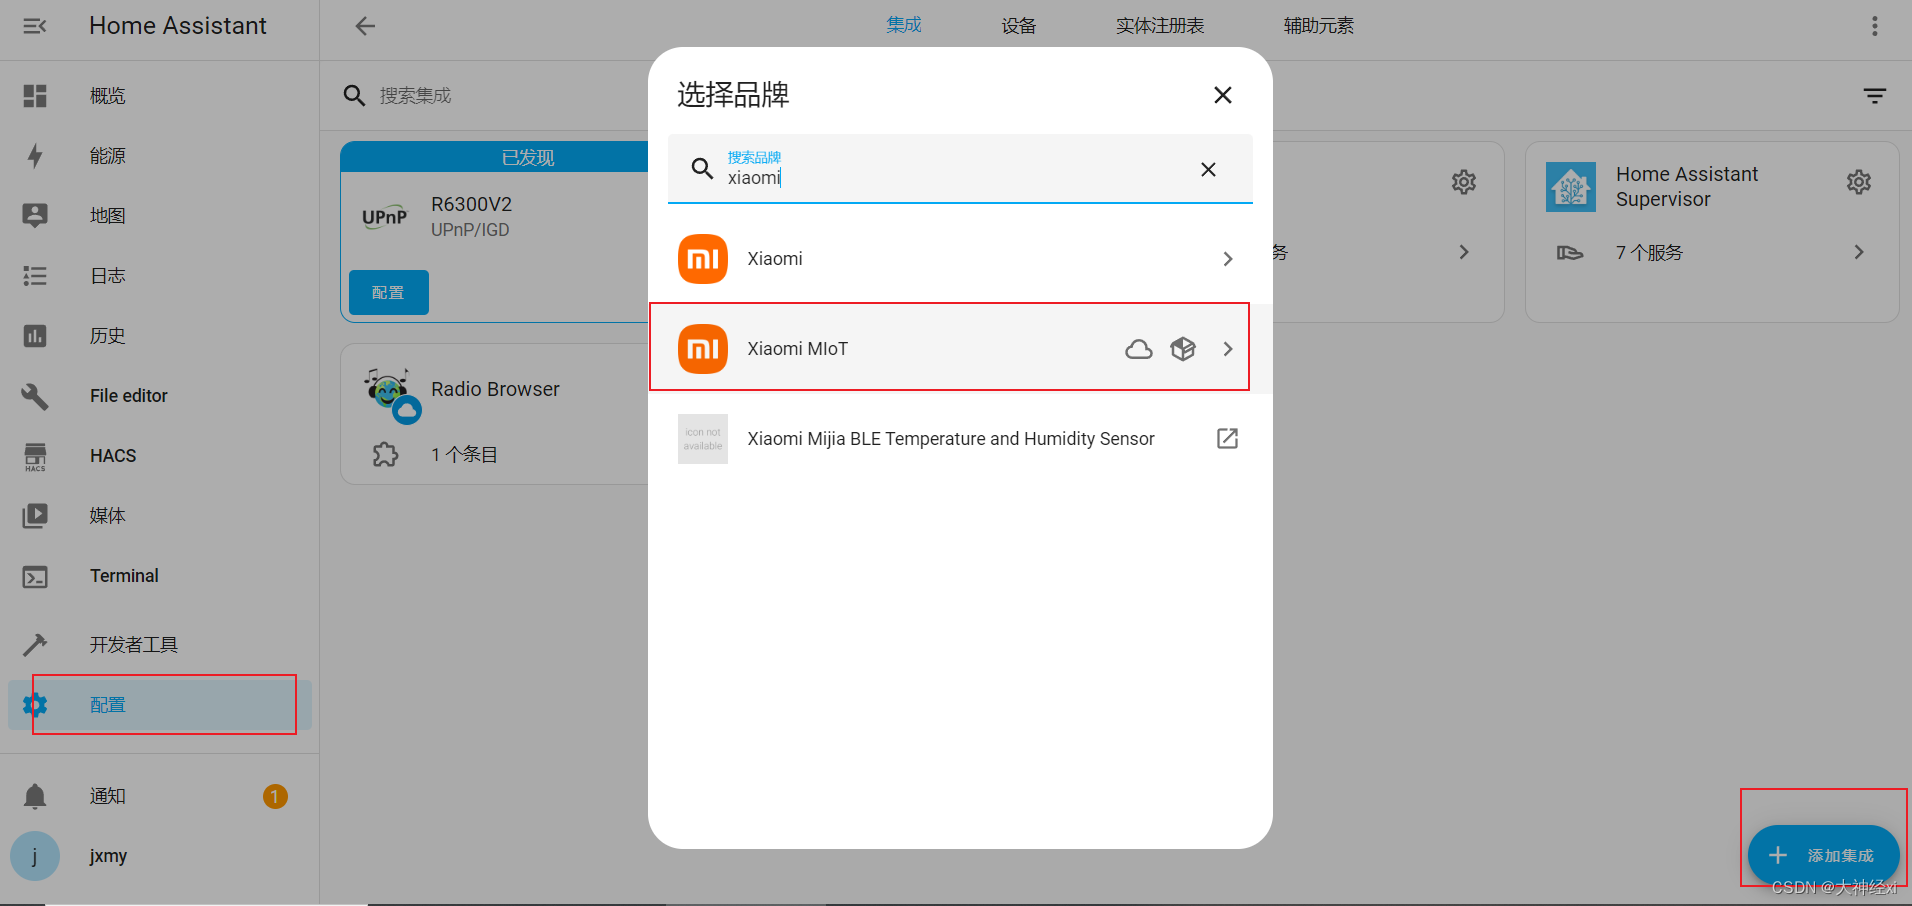The image size is (1912, 906).
Task: Go back with the arrow icon
Action: (x=365, y=26)
